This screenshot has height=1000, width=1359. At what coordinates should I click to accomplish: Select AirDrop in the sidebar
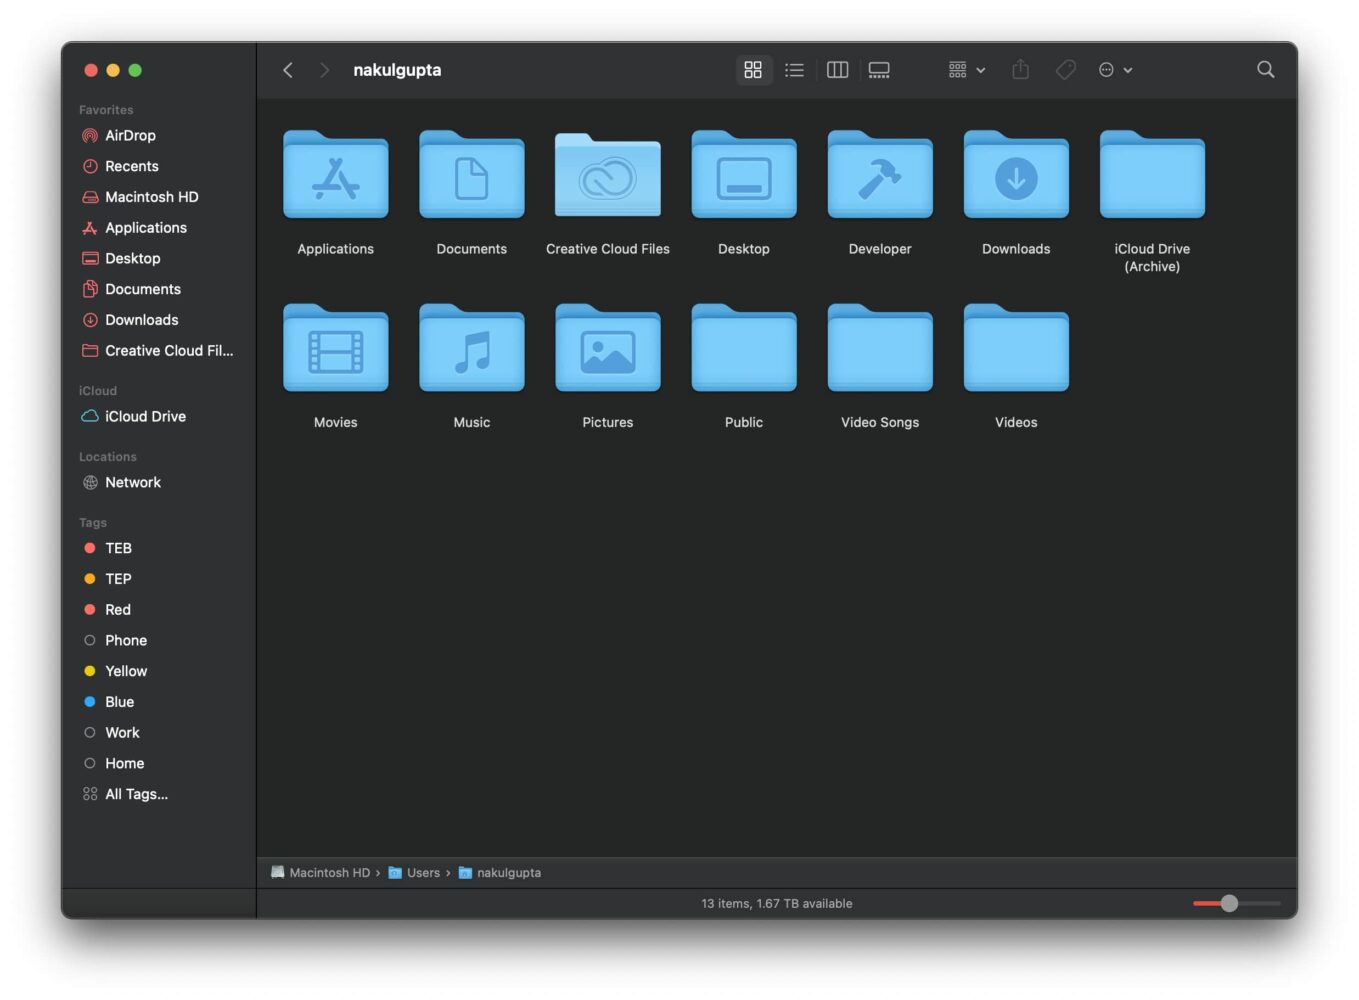(x=130, y=136)
